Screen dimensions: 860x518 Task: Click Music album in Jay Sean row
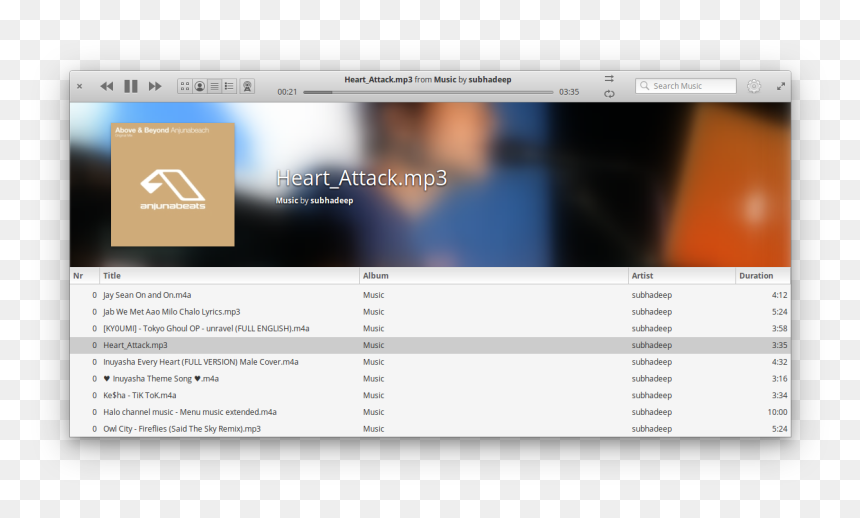(374, 295)
